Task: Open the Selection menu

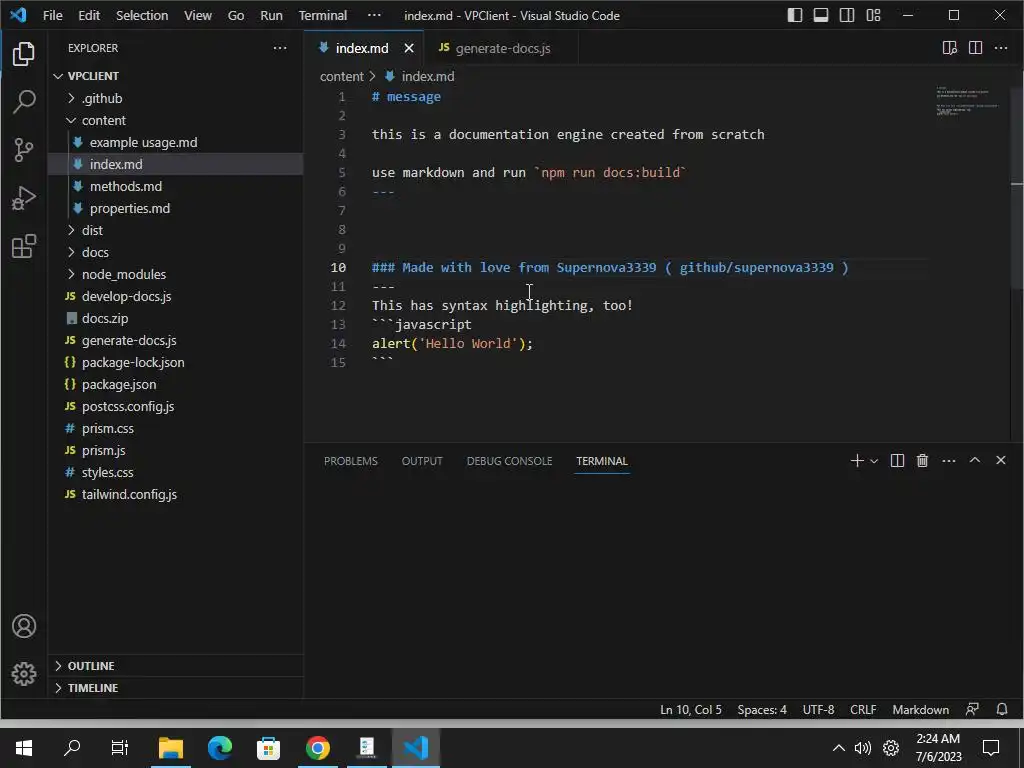Action: coord(142,15)
